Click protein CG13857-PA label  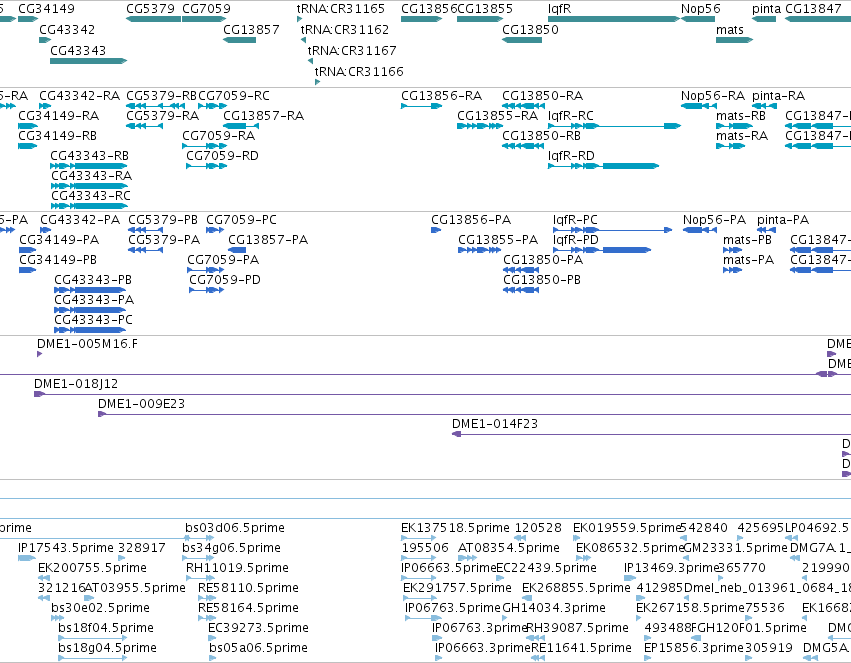[x=268, y=240]
